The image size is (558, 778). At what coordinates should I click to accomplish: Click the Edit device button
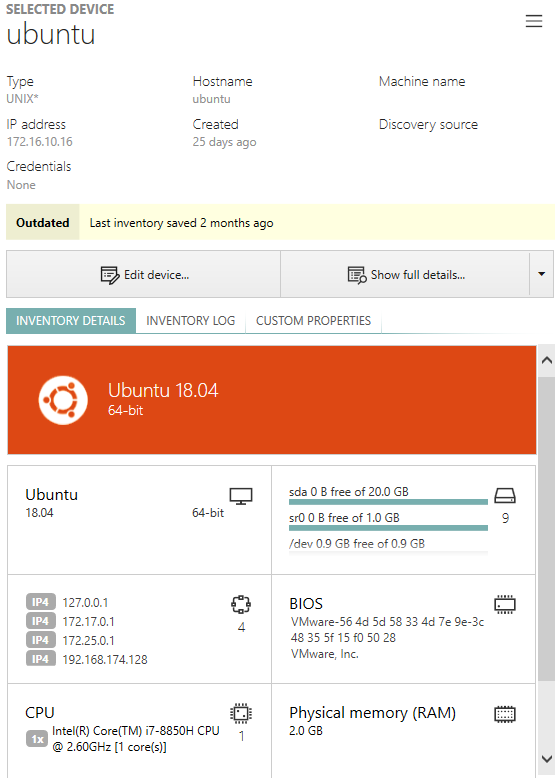(x=143, y=274)
